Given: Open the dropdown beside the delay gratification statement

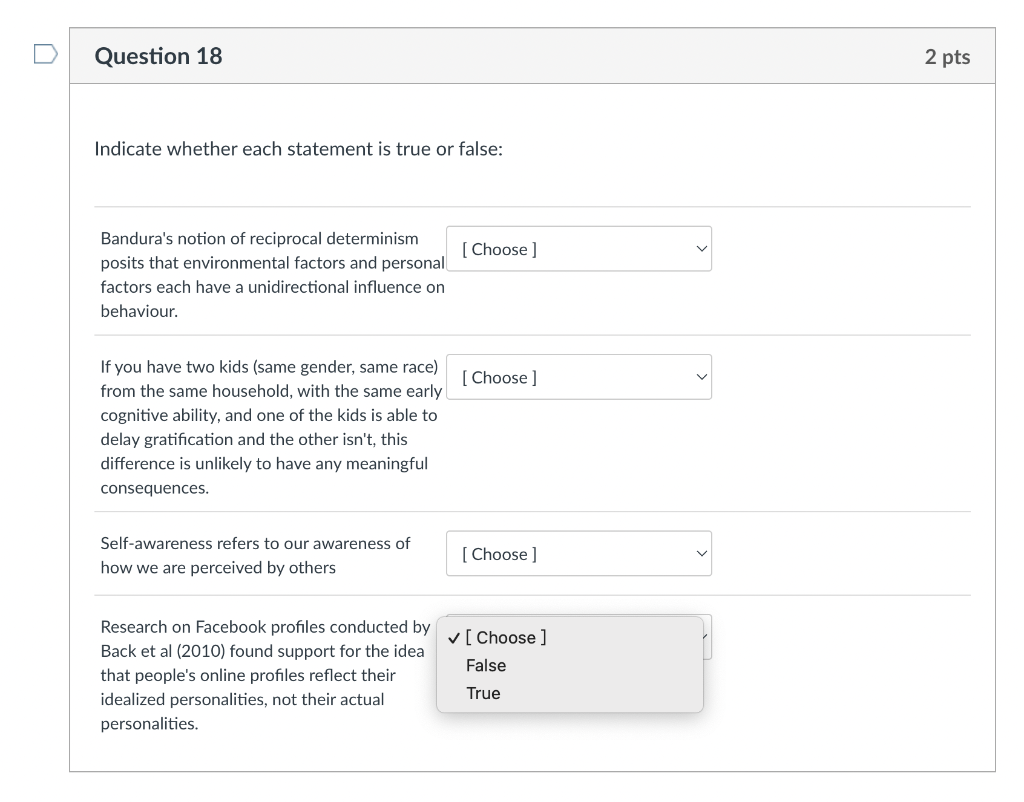Looking at the screenshot, I should (578, 377).
